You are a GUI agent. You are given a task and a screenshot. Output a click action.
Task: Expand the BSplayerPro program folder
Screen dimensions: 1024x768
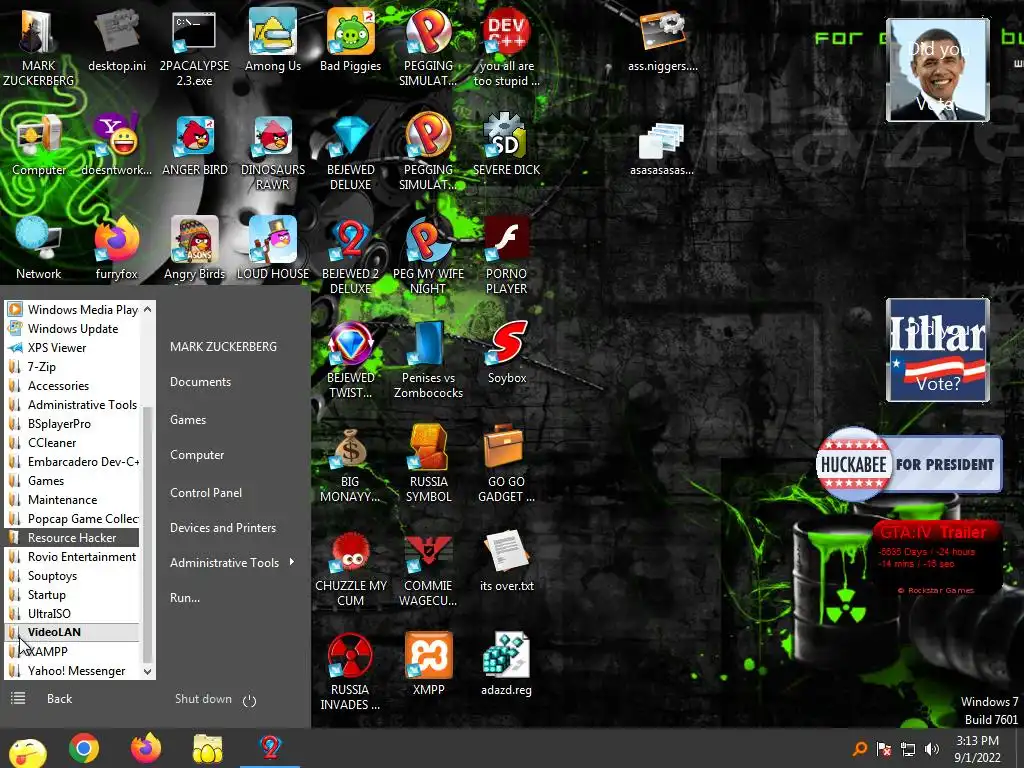[x=72, y=424]
